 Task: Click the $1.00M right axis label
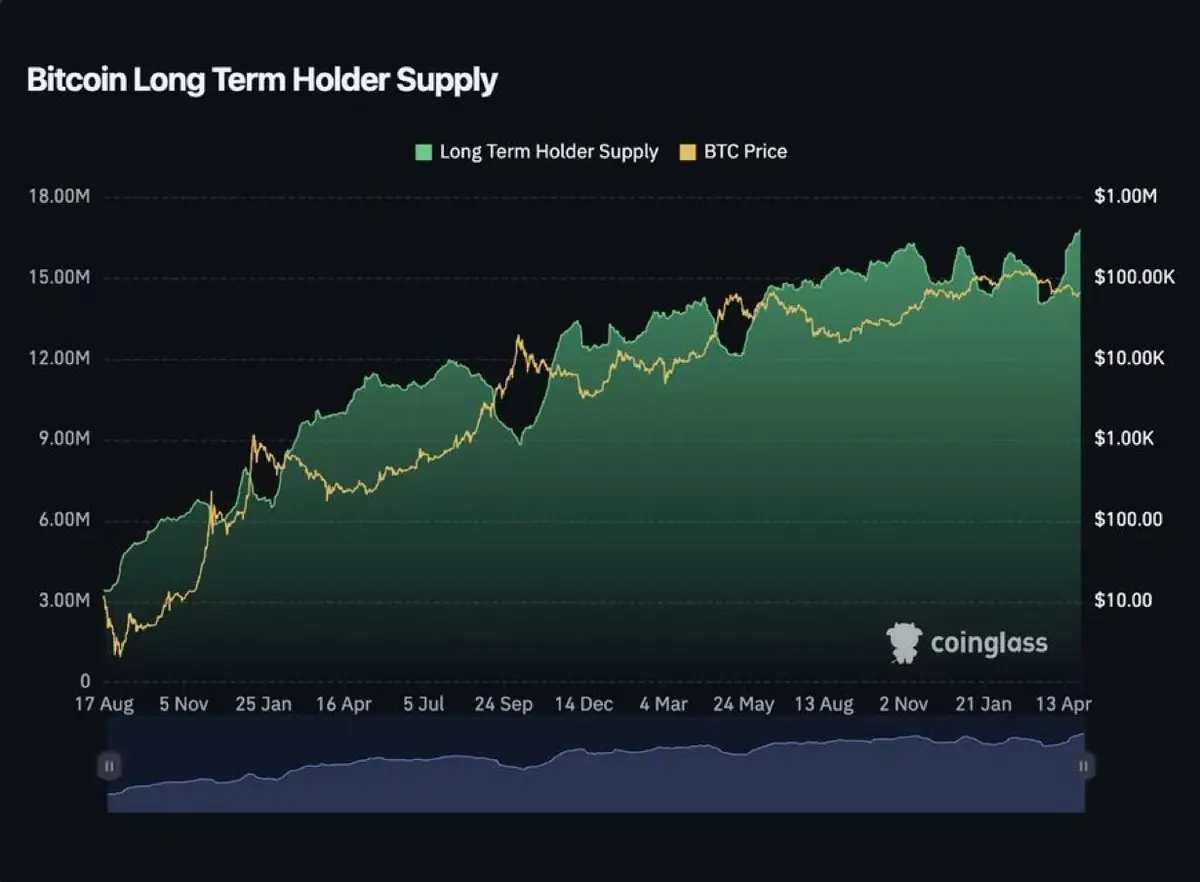[1125, 197]
